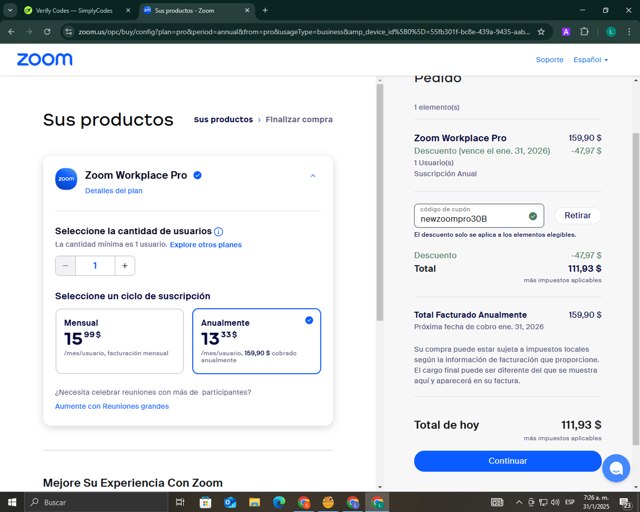Click the green coupon validation checkmark
The height and width of the screenshot is (512, 640).
tap(533, 216)
